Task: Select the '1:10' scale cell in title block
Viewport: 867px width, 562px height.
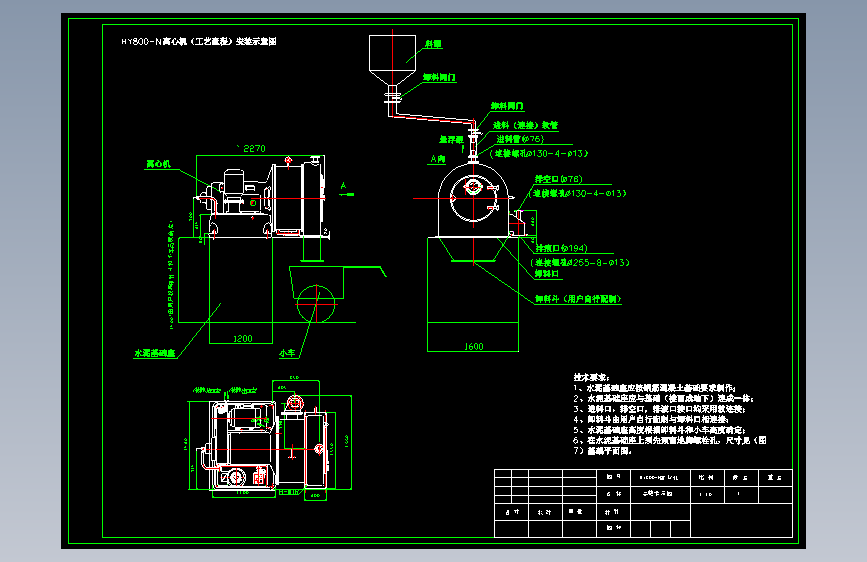Action: click(707, 495)
